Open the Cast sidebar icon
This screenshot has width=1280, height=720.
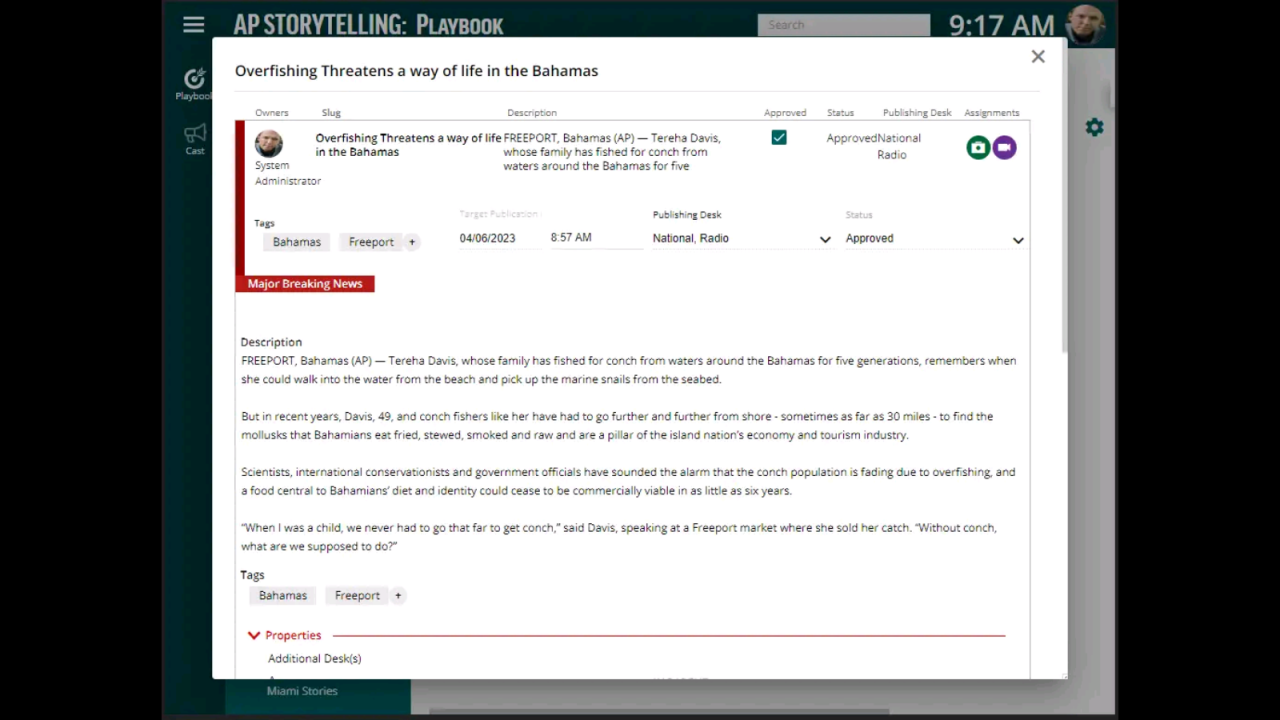click(195, 139)
